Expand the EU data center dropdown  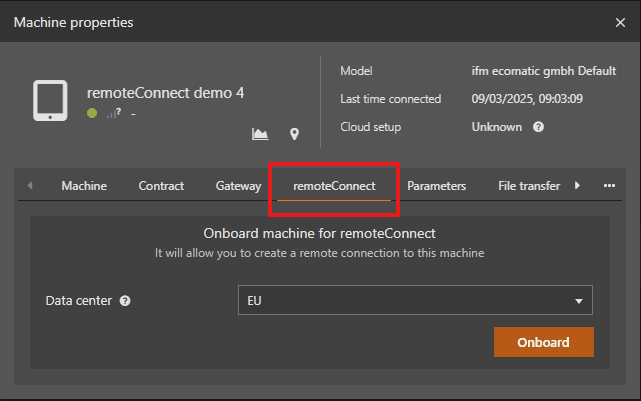[x=415, y=300]
